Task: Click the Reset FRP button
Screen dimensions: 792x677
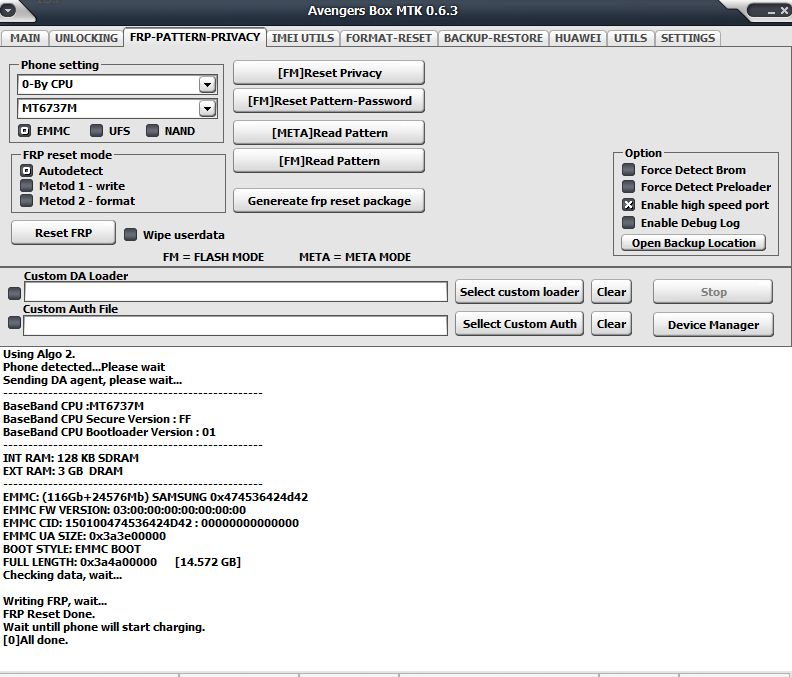Action: (63, 233)
